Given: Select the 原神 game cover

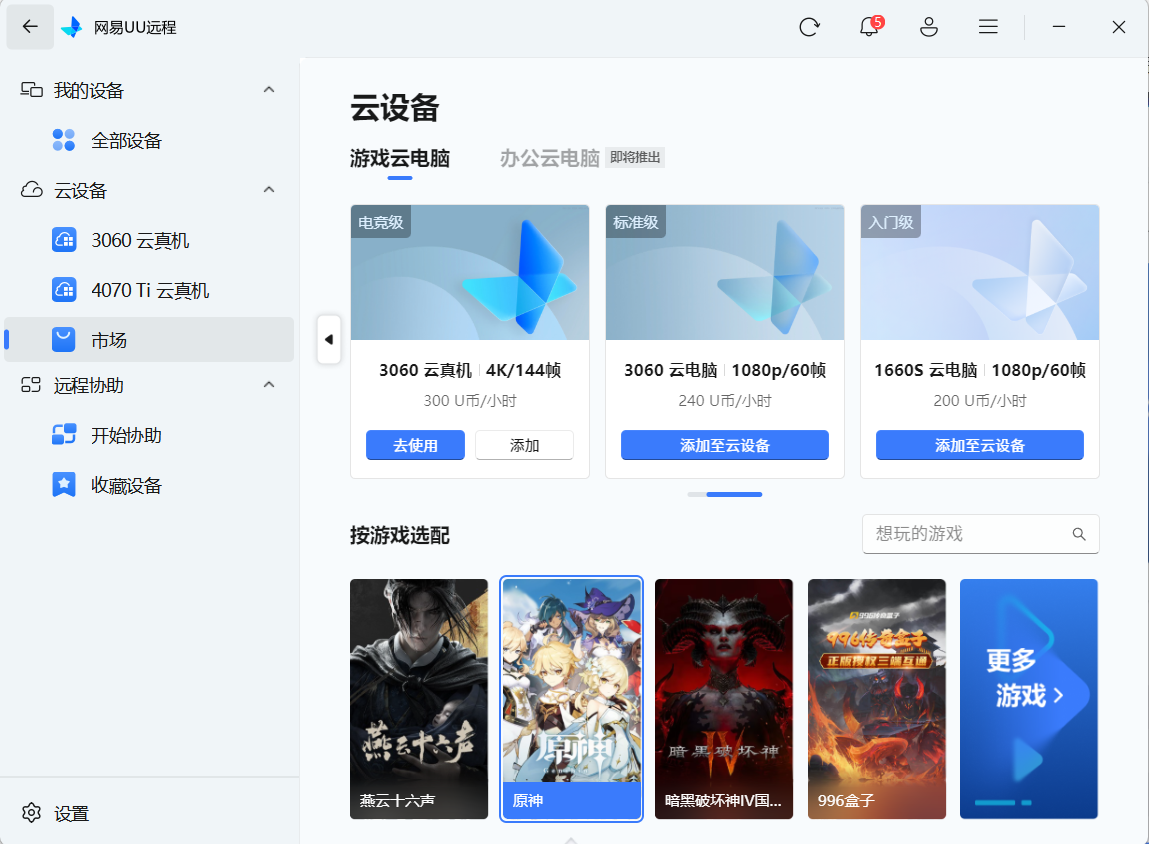Looking at the screenshot, I should point(572,699).
